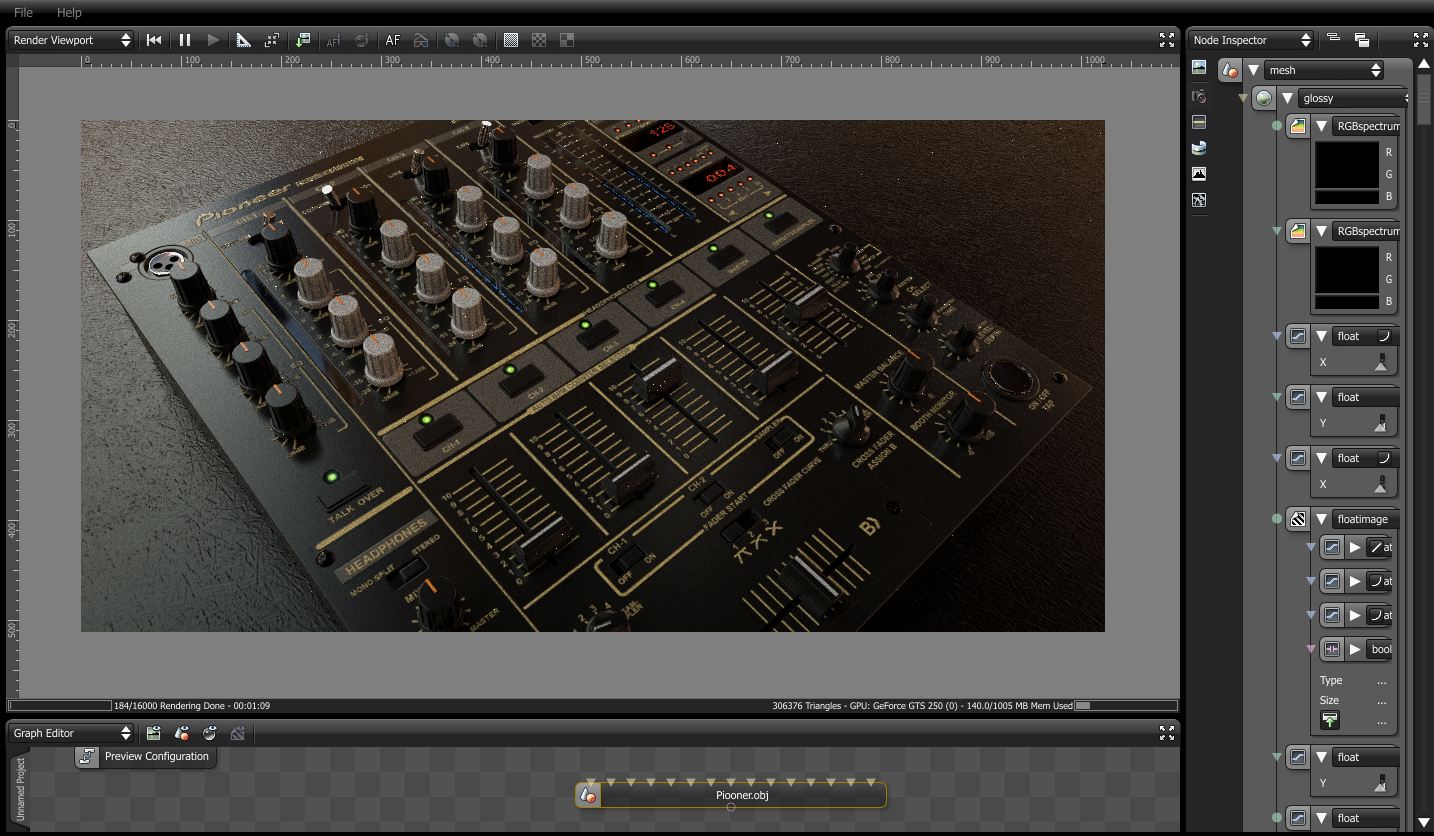1434x836 pixels.
Task: Save the render image with green arrow icon
Action: click(x=303, y=40)
